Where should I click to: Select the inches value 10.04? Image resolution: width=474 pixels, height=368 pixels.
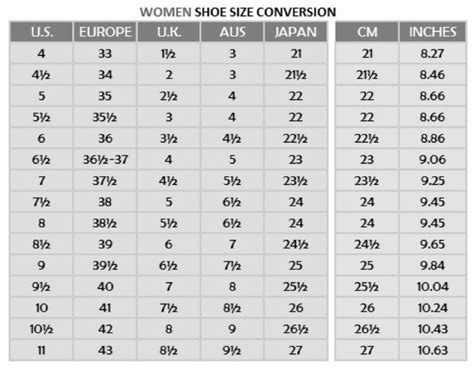(433, 287)
